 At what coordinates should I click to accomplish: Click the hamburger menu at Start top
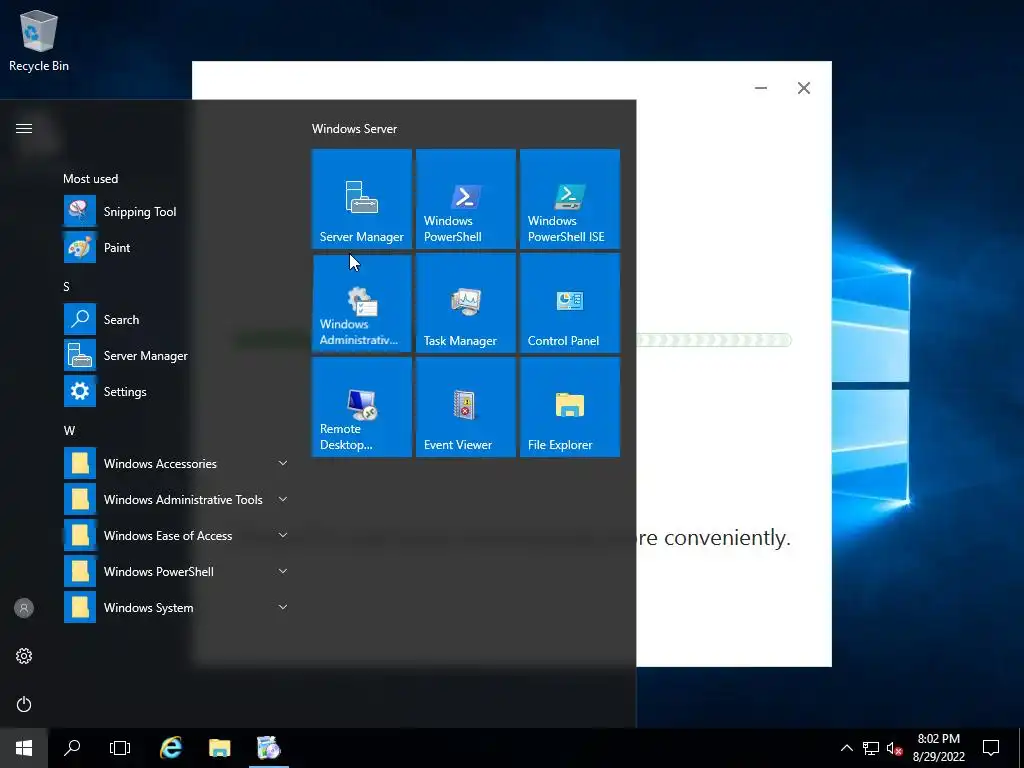[x=24, y=128]
